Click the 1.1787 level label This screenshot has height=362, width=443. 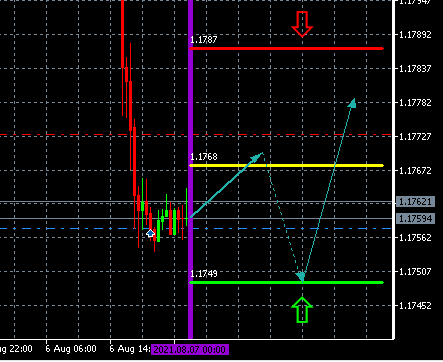click(204, 40)
